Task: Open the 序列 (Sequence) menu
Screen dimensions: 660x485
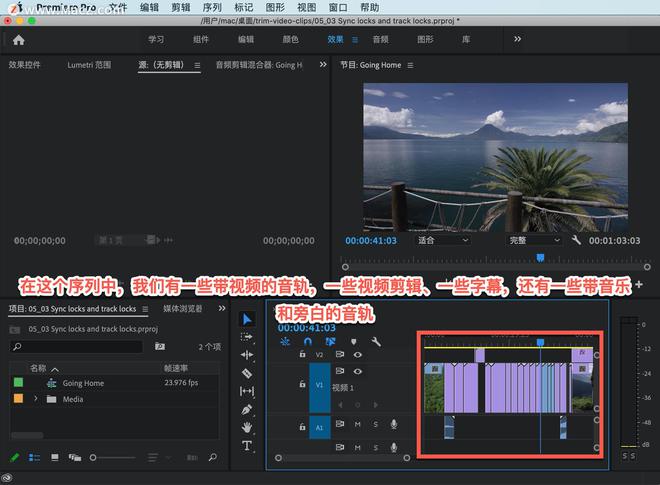Action: 212,7
